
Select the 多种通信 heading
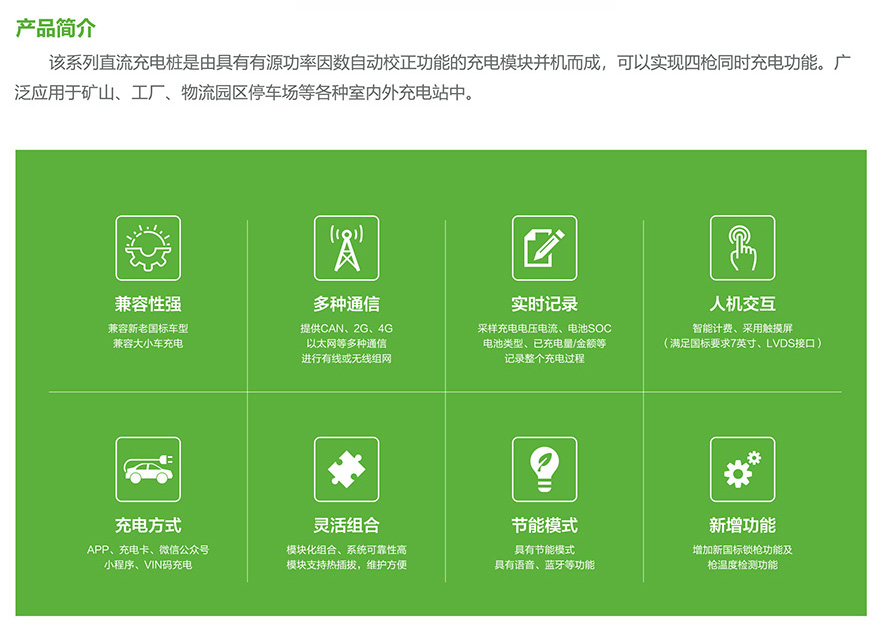[x=346, y=304]
